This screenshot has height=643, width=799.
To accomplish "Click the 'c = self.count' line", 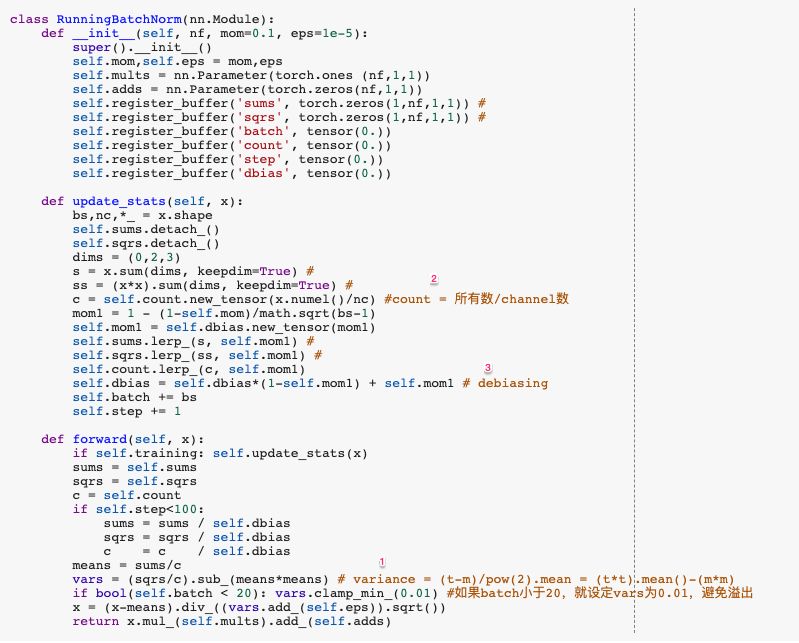I will [x=126, y=496].
